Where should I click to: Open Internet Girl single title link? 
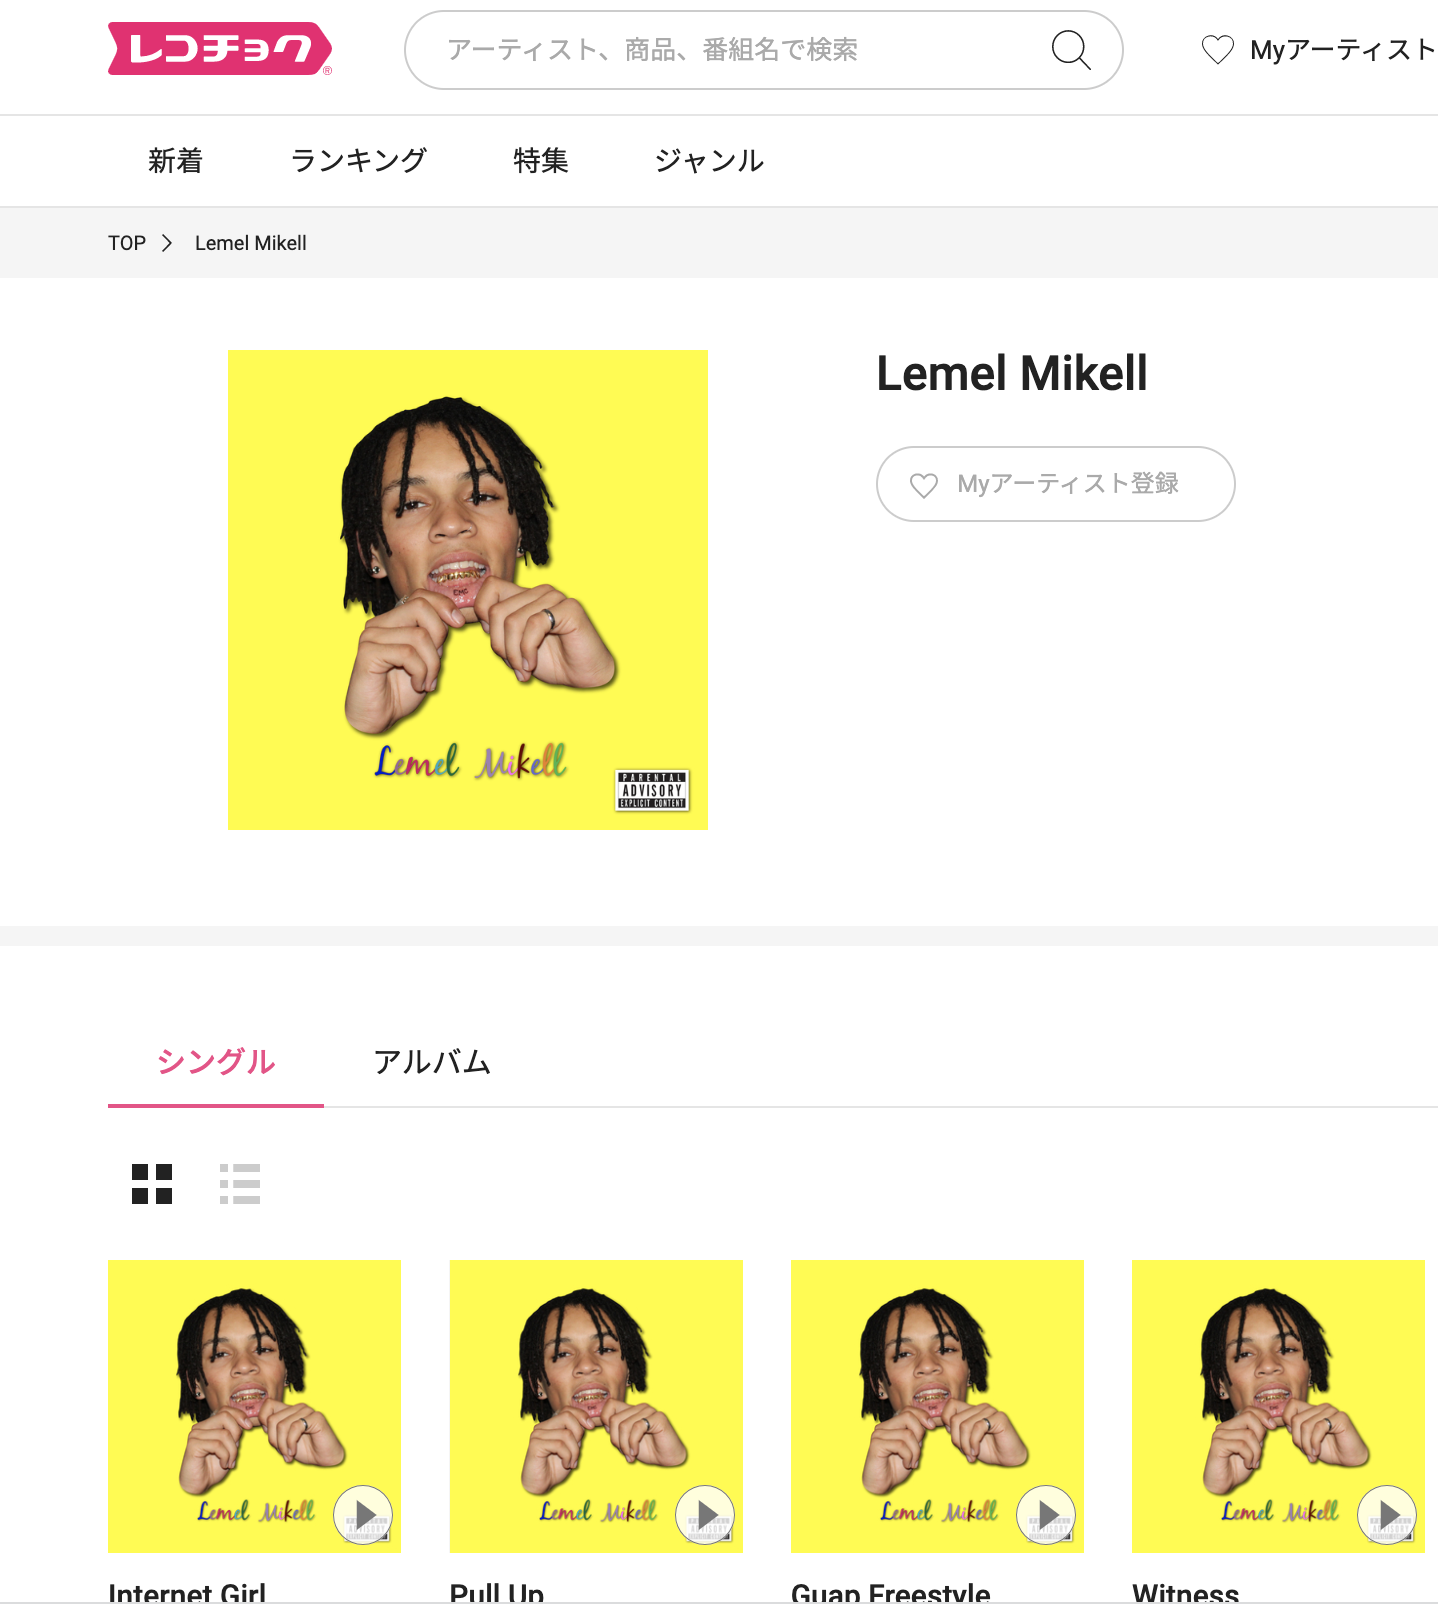[187, 1593]
